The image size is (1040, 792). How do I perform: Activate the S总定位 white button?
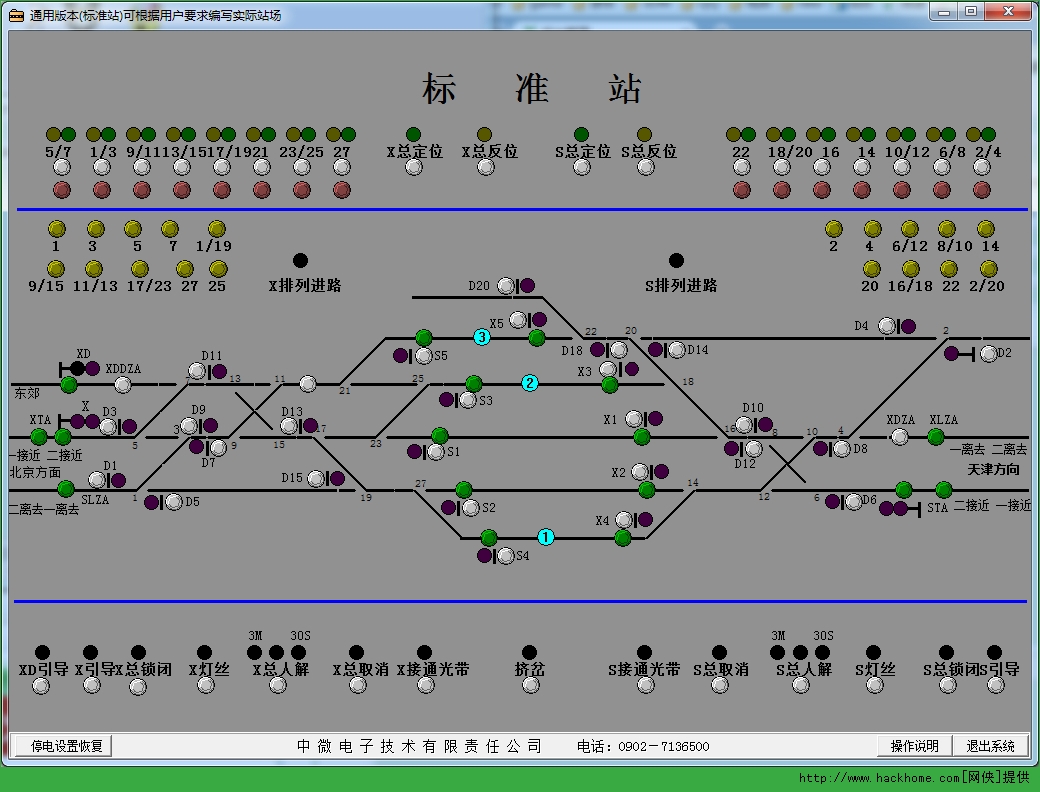[582, 167]
